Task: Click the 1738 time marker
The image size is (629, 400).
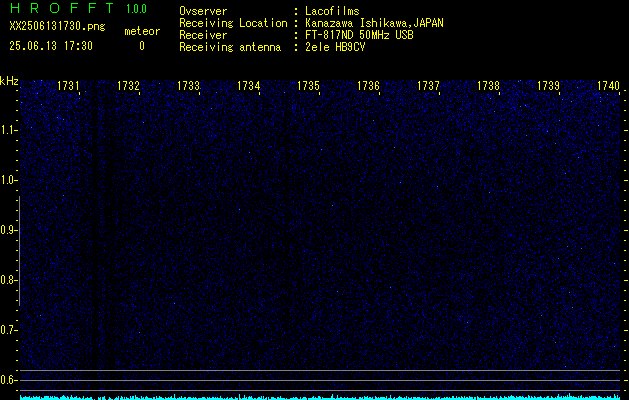Action: tap(489, 86)
